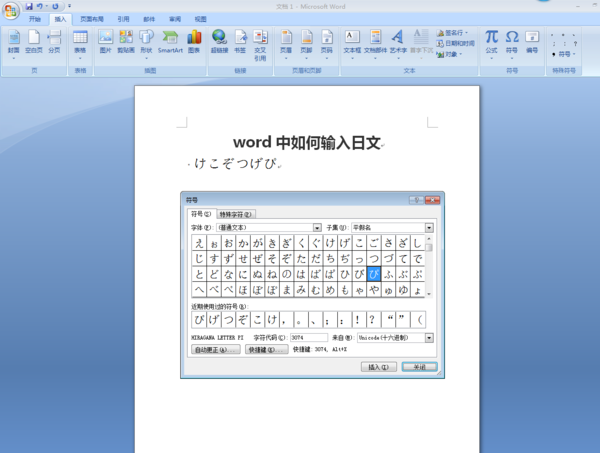The width and height of the screenshot is (600, 453).
Task: Switch to the 特殊字符 tab
Action: coord(236,214)
